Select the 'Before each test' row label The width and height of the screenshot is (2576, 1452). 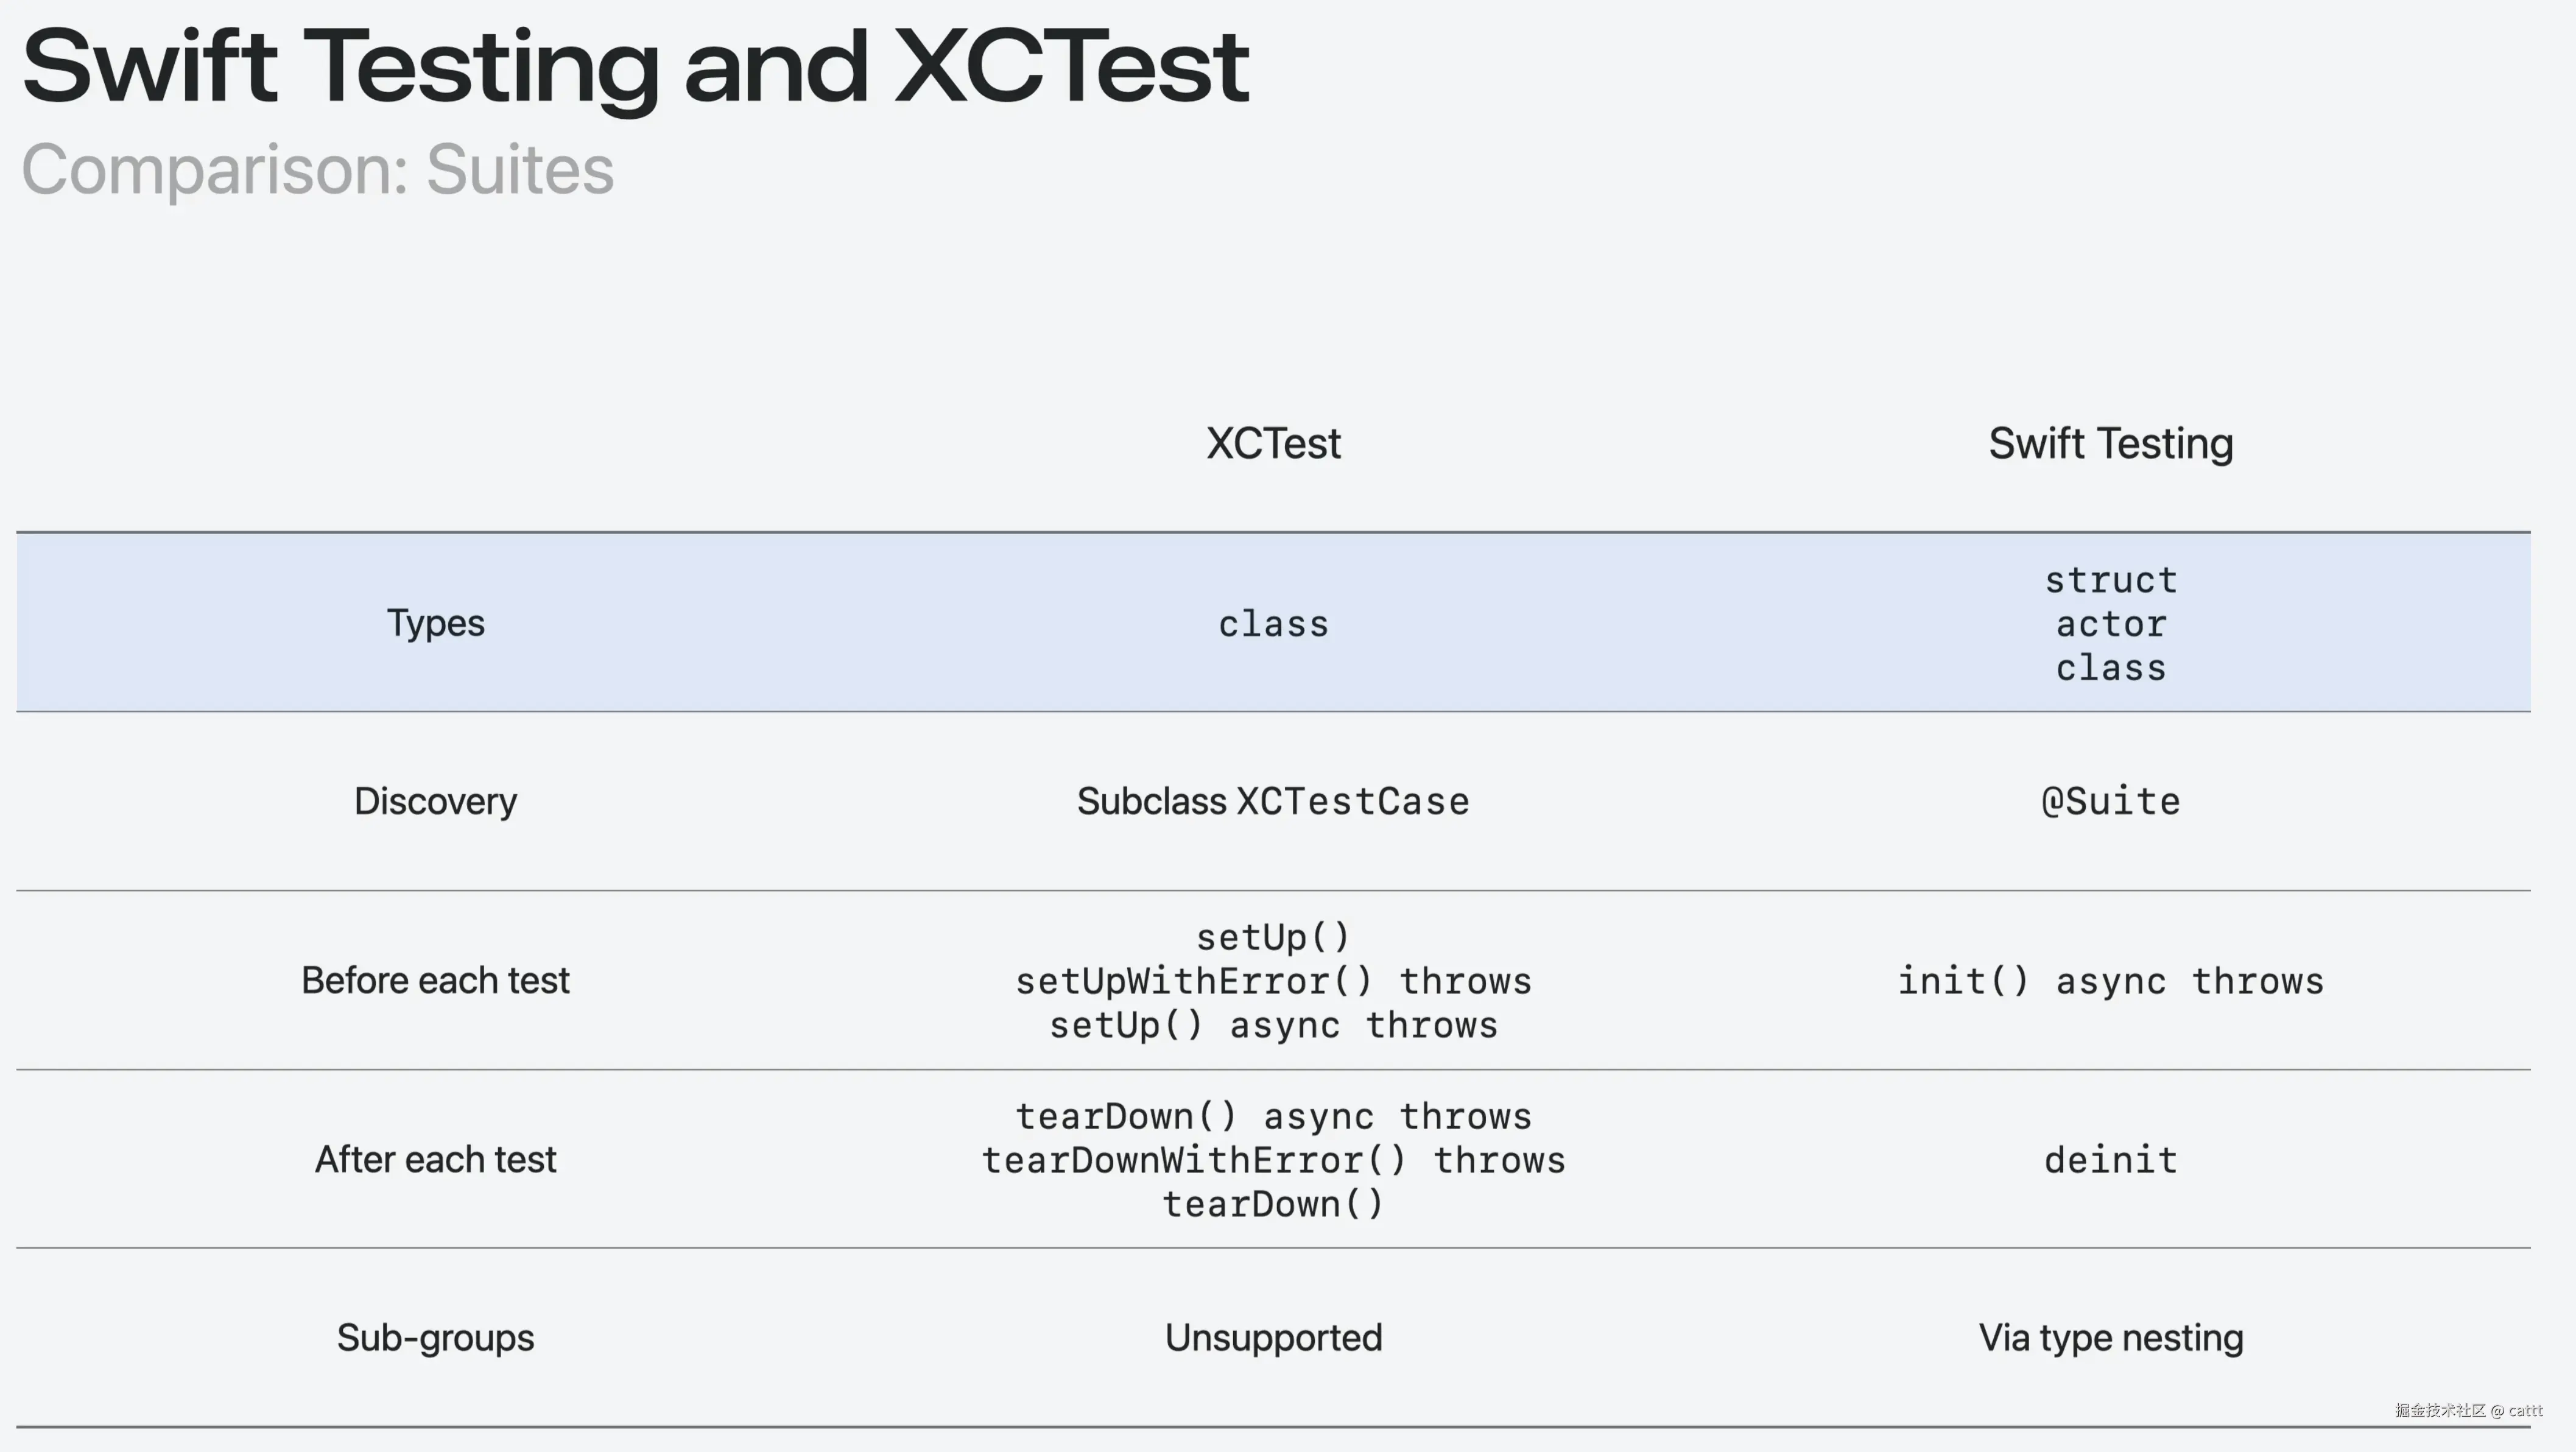pos(435,980)
